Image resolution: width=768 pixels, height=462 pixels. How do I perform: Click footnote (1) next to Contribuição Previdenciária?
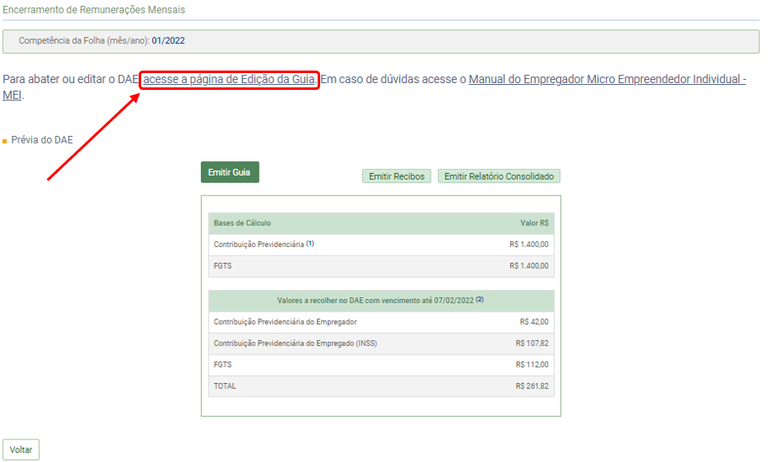pyautogui.click(x=310, y=243)
